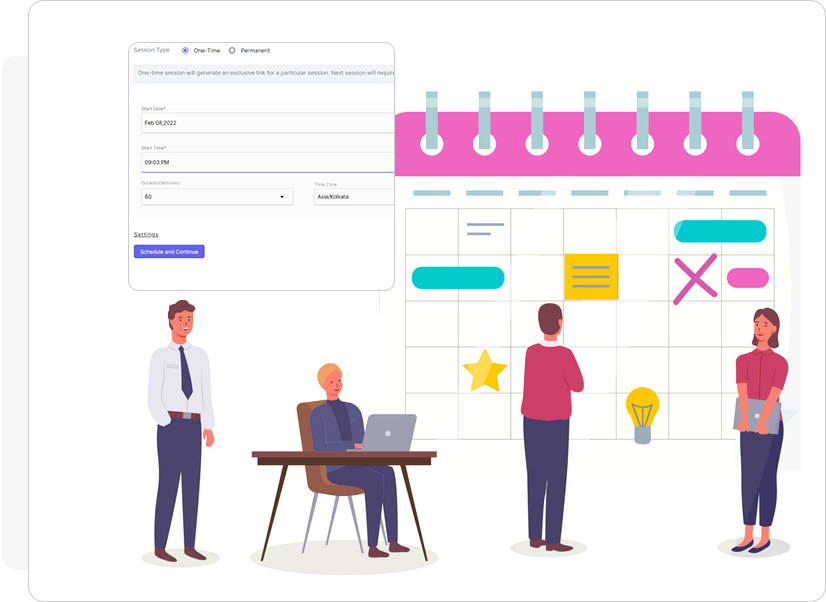Open the Duration (Minutes) dropdown arrow
Viewport: 826px width, 602px height.
click(281, 197)
